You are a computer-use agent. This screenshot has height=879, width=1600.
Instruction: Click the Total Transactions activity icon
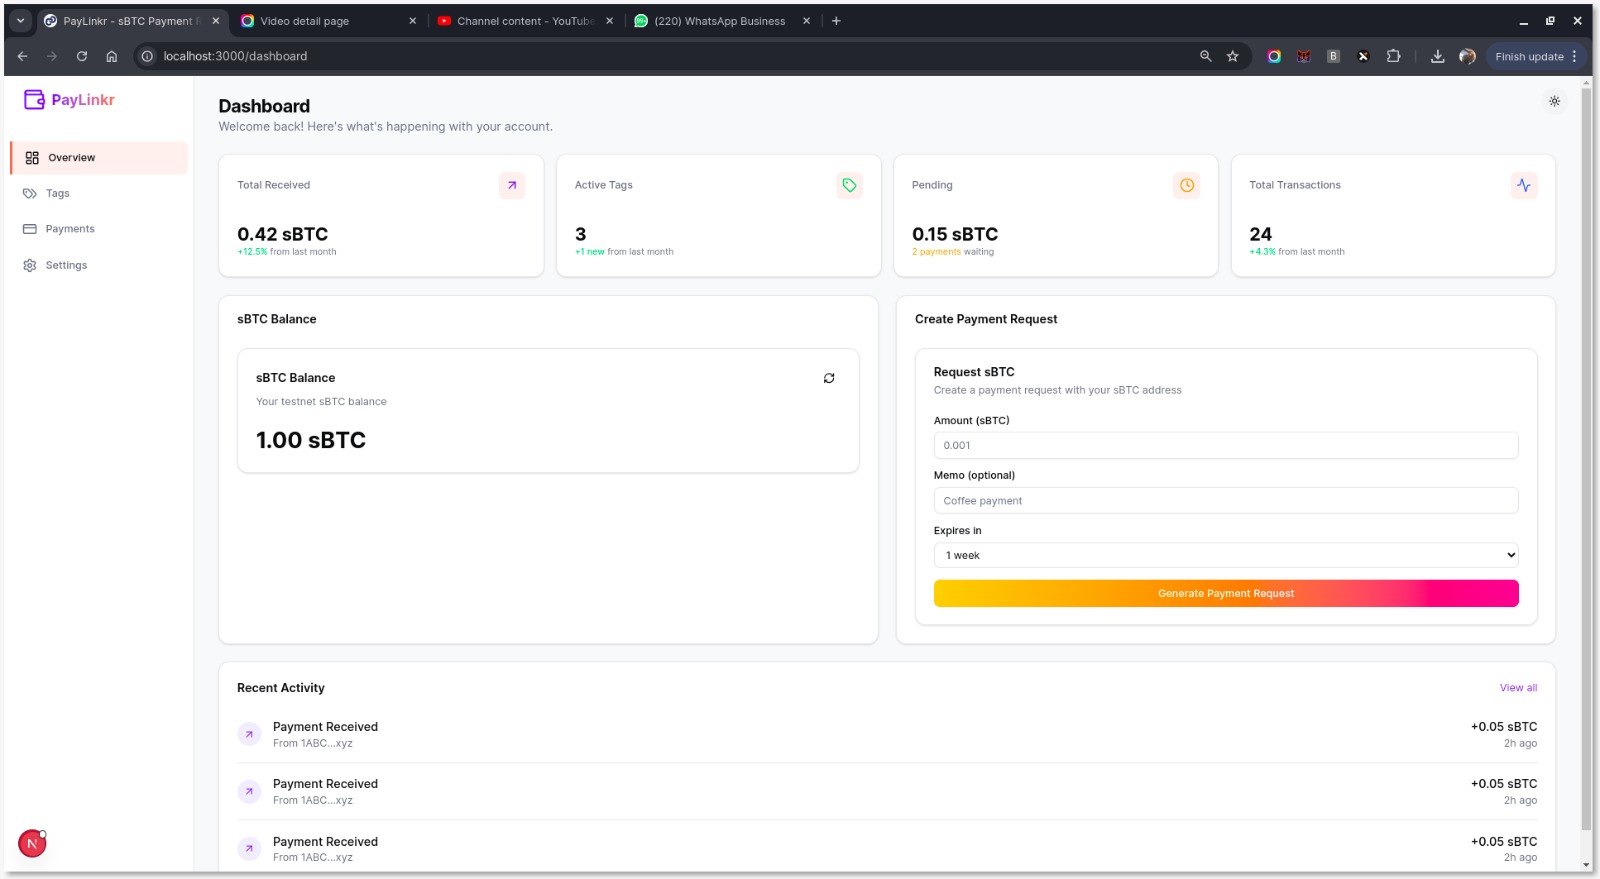point(1524,185)
